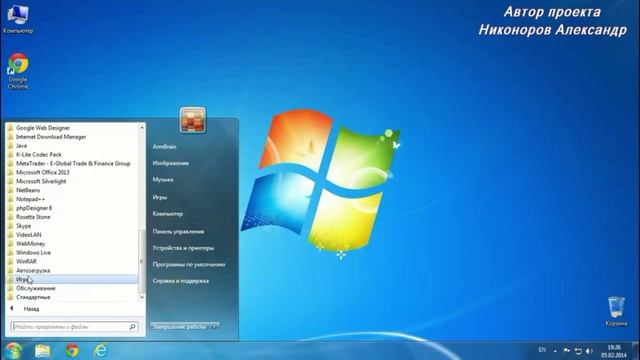Open the clock showing 19:26
This screenshot has width=640, height=360.
coord(613,351)
